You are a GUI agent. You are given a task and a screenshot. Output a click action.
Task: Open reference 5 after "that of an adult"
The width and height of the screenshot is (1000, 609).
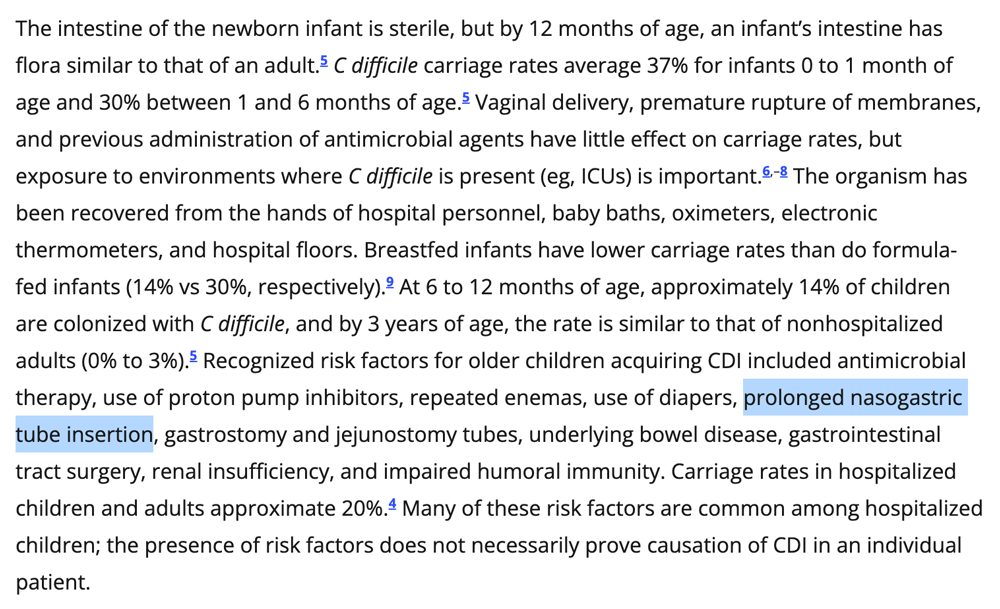(324, 62)
